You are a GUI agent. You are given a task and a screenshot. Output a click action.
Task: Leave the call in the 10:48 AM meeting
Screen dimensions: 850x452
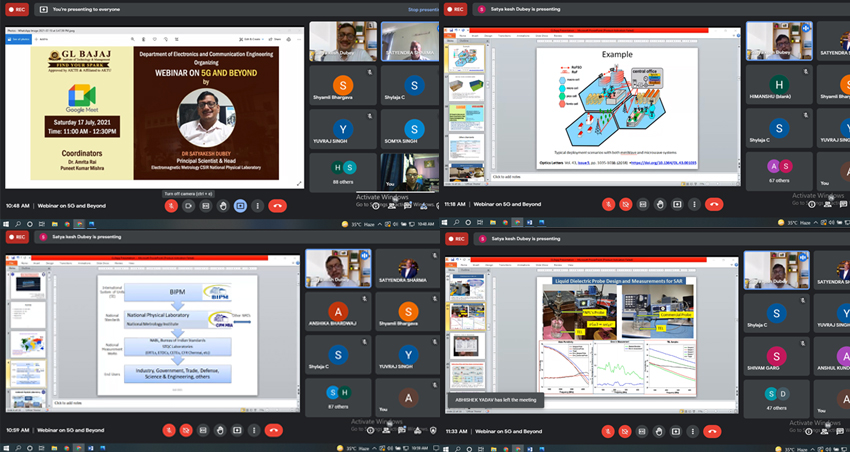click(277, 206)
